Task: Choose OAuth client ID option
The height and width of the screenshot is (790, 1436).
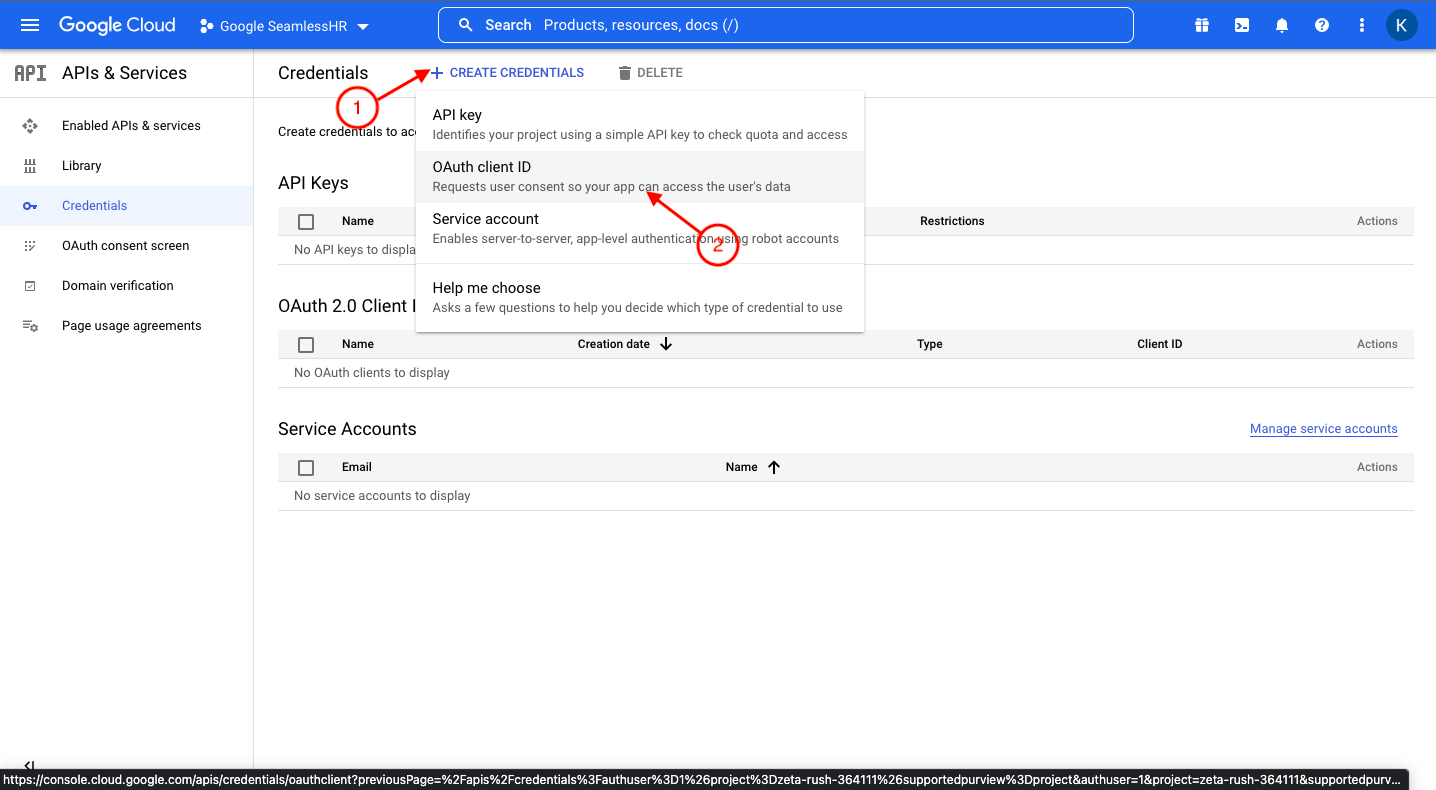Action: tap(640, 177)
